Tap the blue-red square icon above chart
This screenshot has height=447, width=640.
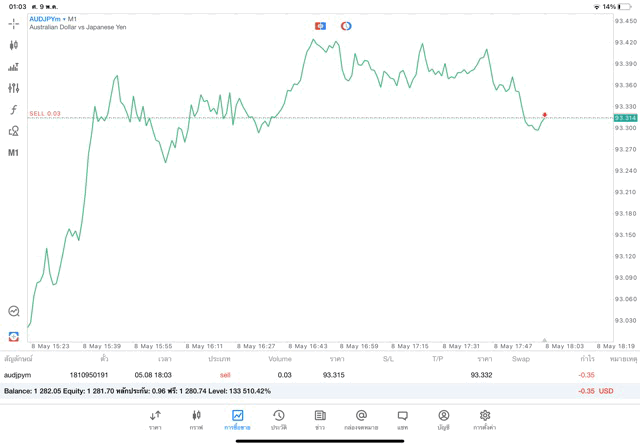click(x=320, y=26)
